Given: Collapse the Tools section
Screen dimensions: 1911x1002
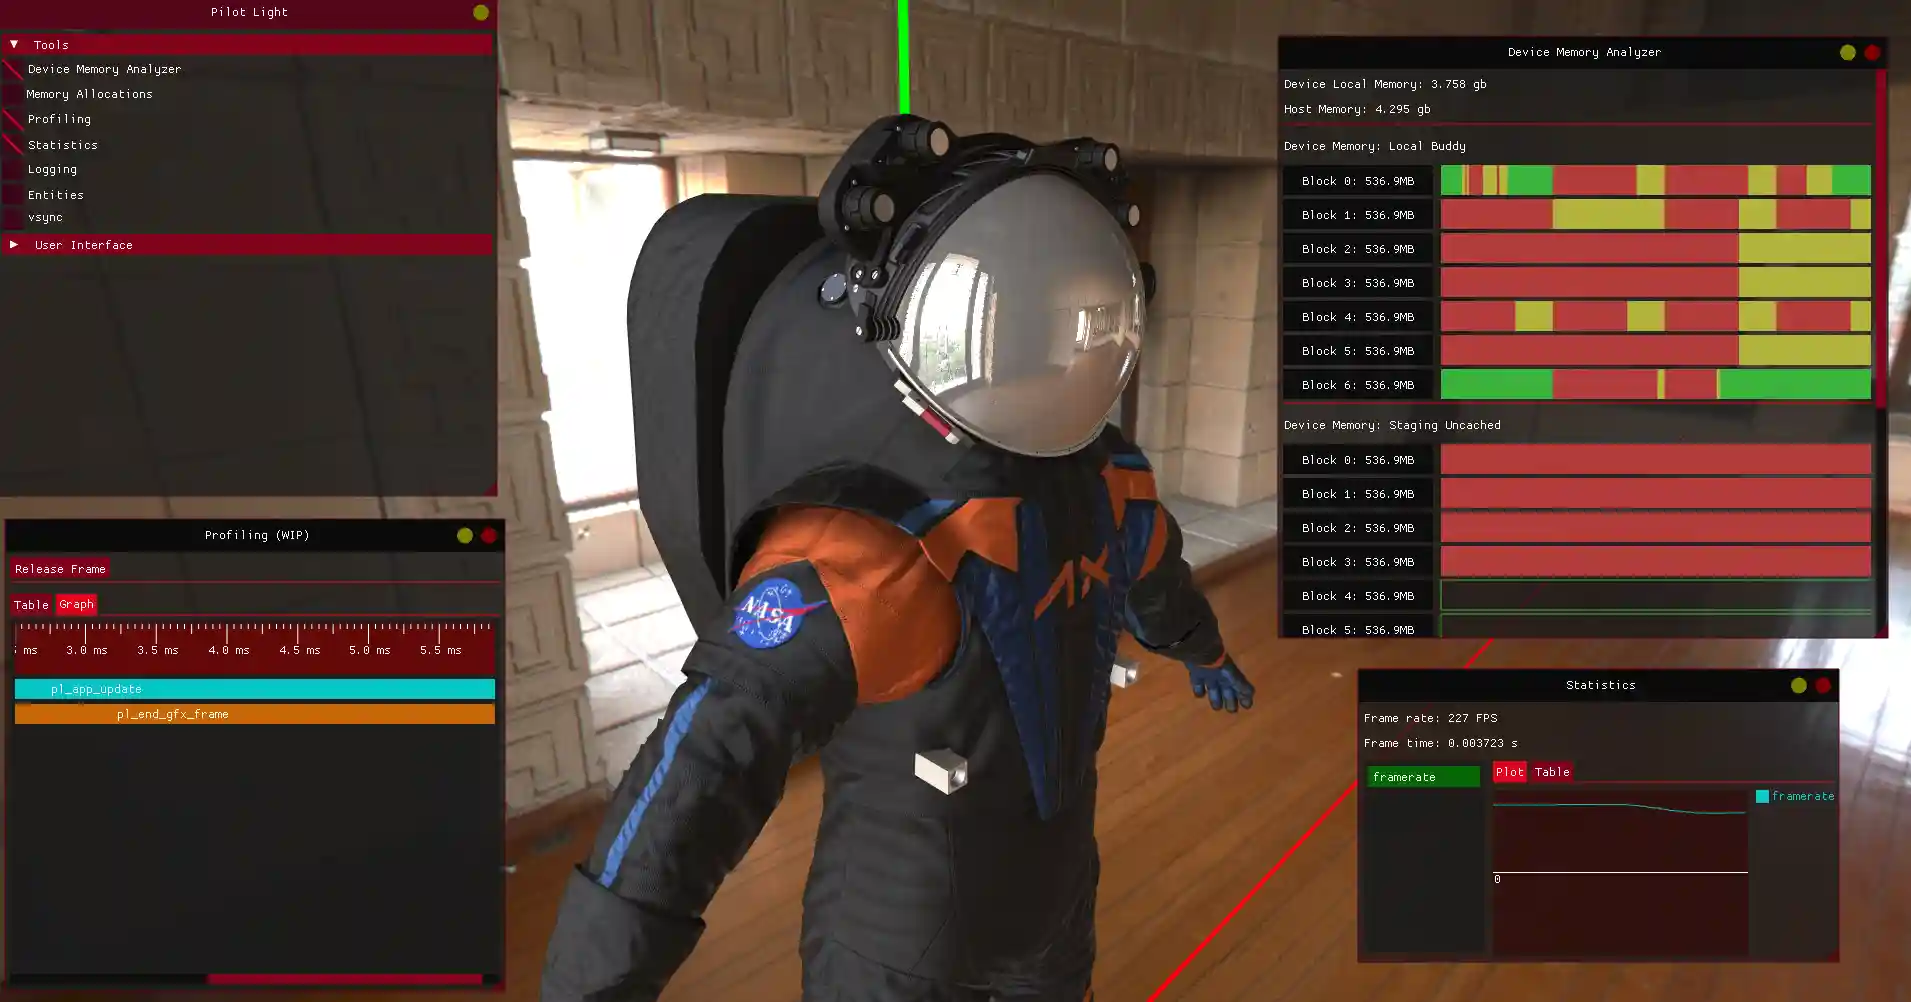Looking at the screenshot, I should click(x=13, y=44).
